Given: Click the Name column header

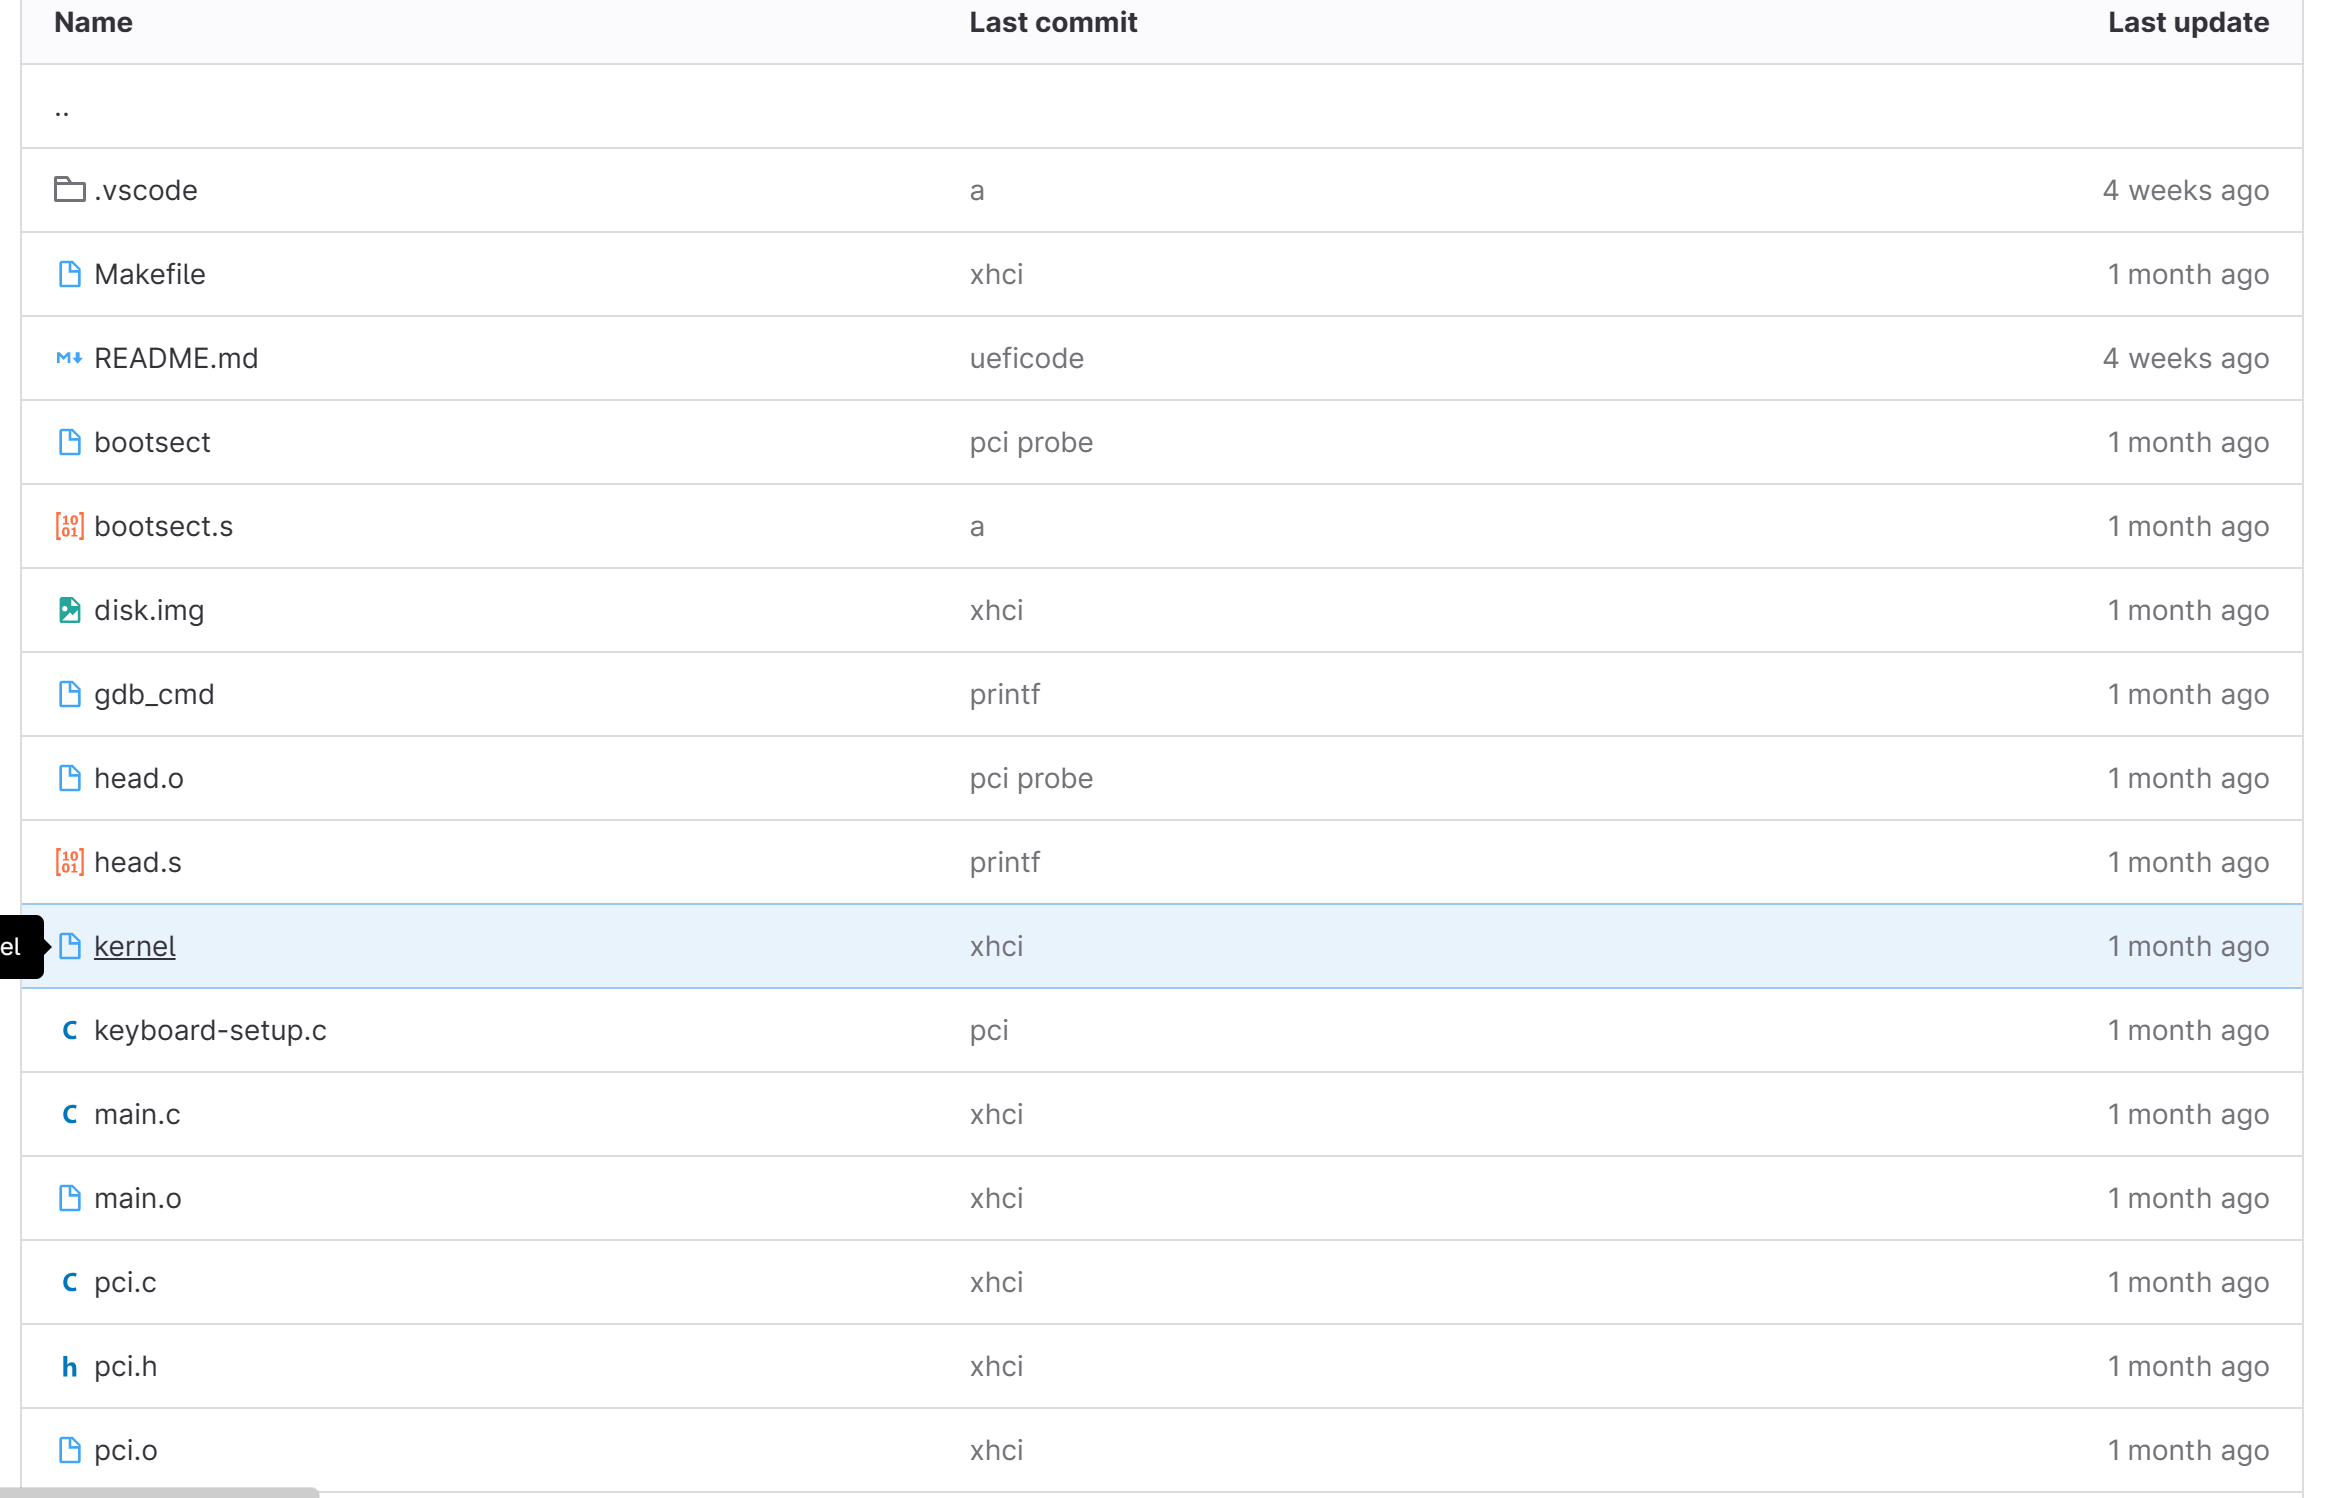Looking at the screenshot, I should pyautogui.click(x=93, y=22).
